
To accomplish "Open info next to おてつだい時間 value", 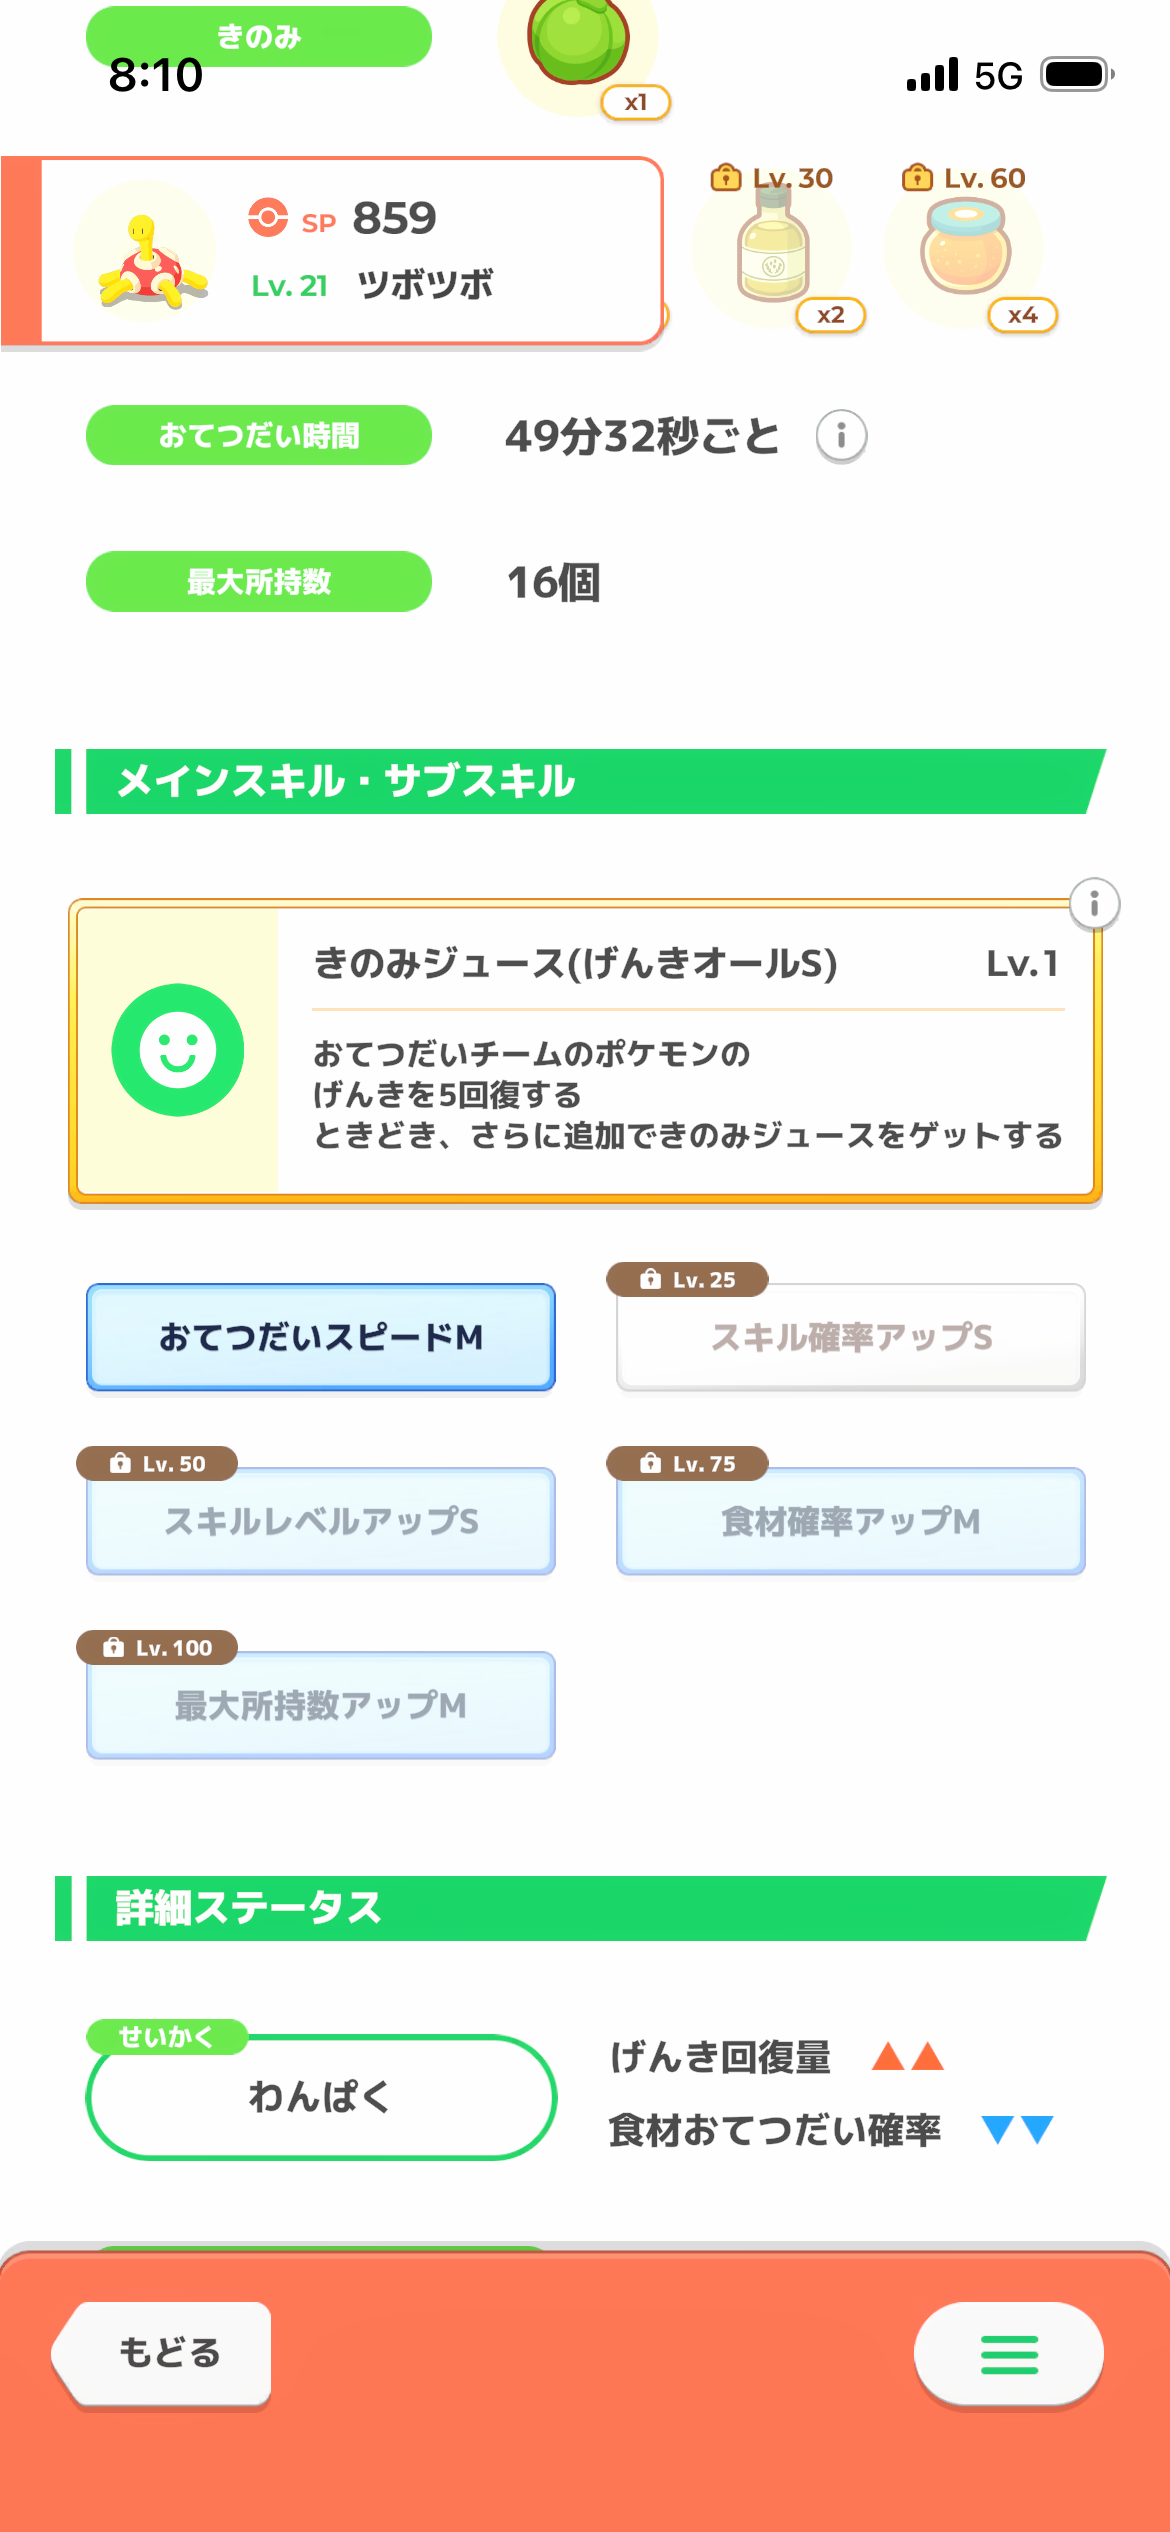I will tap(841, 437).
